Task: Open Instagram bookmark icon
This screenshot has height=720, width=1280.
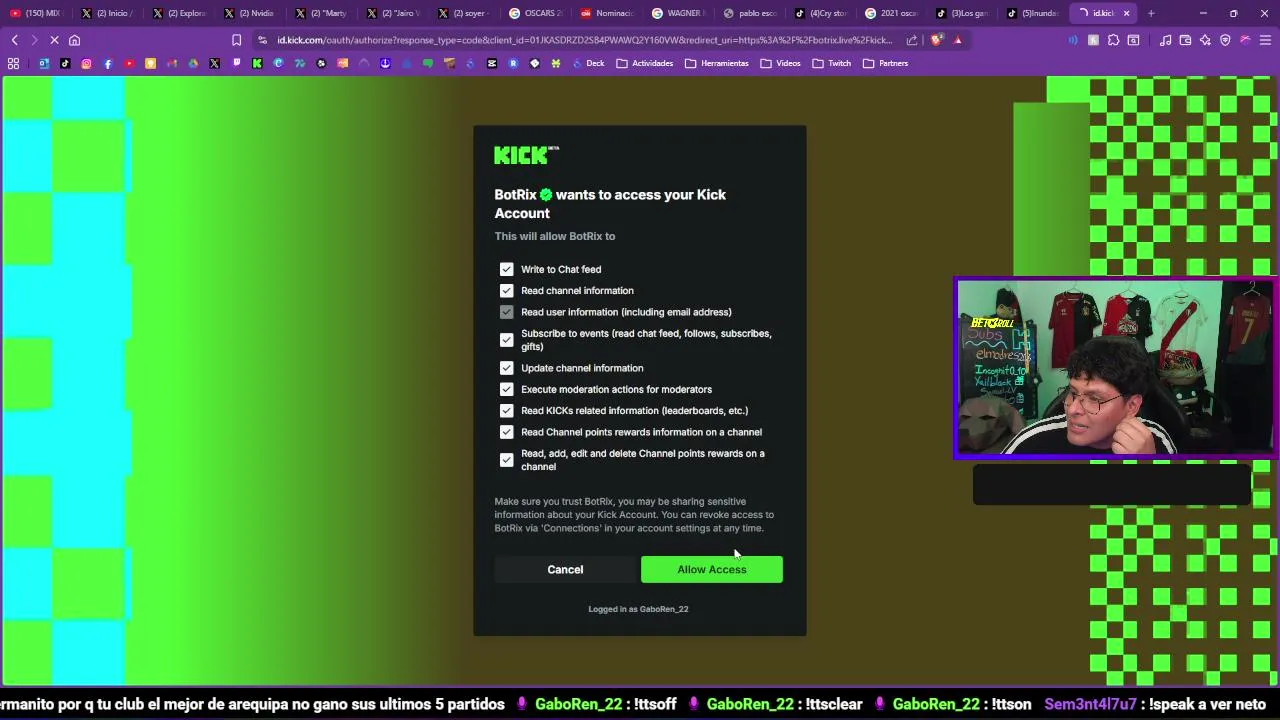Action: (x=86, y=63)
